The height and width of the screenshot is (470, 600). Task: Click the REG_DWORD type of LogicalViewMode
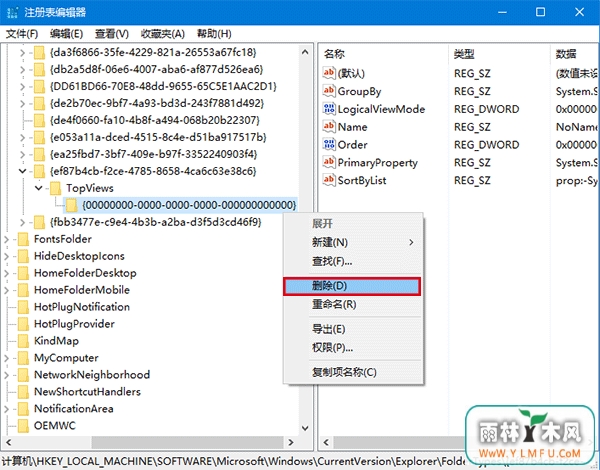pos(486,109)
